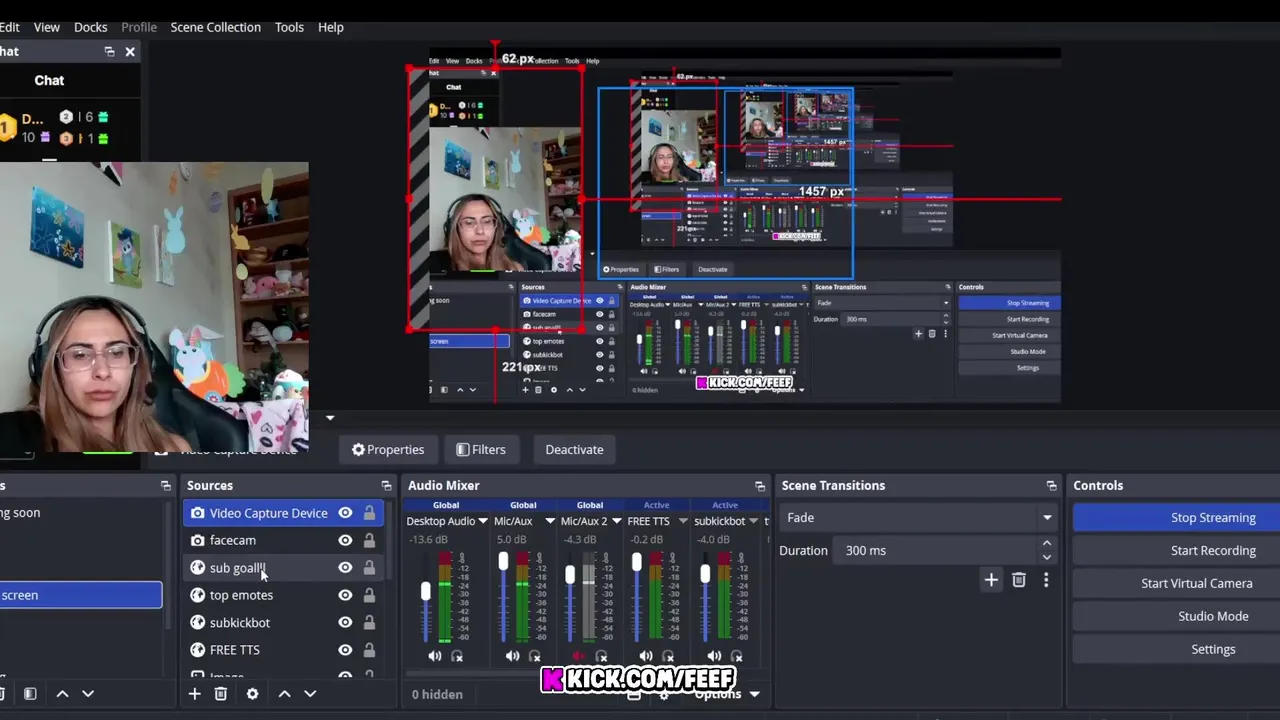The image size is (1280, 720).
Task: Hide the facecam source
Action: pos(345,540)
